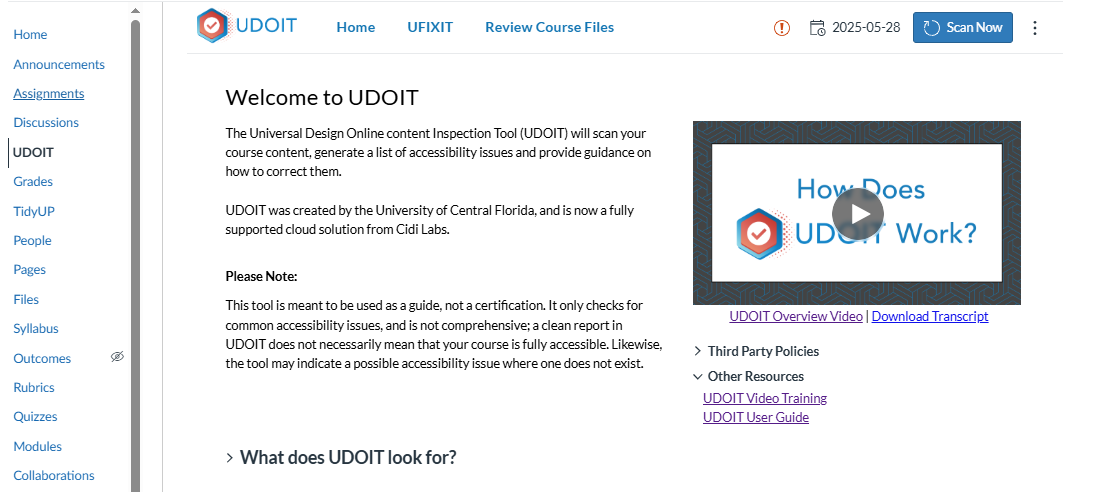
Task: Expand What does UDOIT look for?
Action: coord(341,457)
